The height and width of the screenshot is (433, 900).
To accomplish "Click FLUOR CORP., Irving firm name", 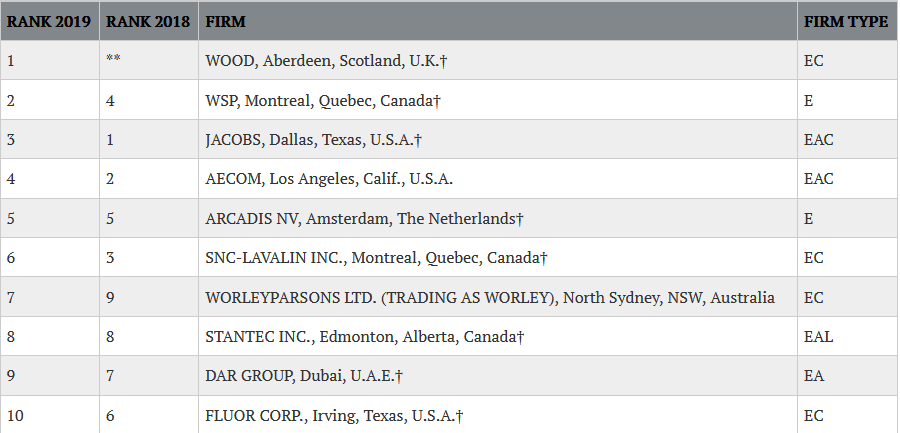I will click(334, 415).
